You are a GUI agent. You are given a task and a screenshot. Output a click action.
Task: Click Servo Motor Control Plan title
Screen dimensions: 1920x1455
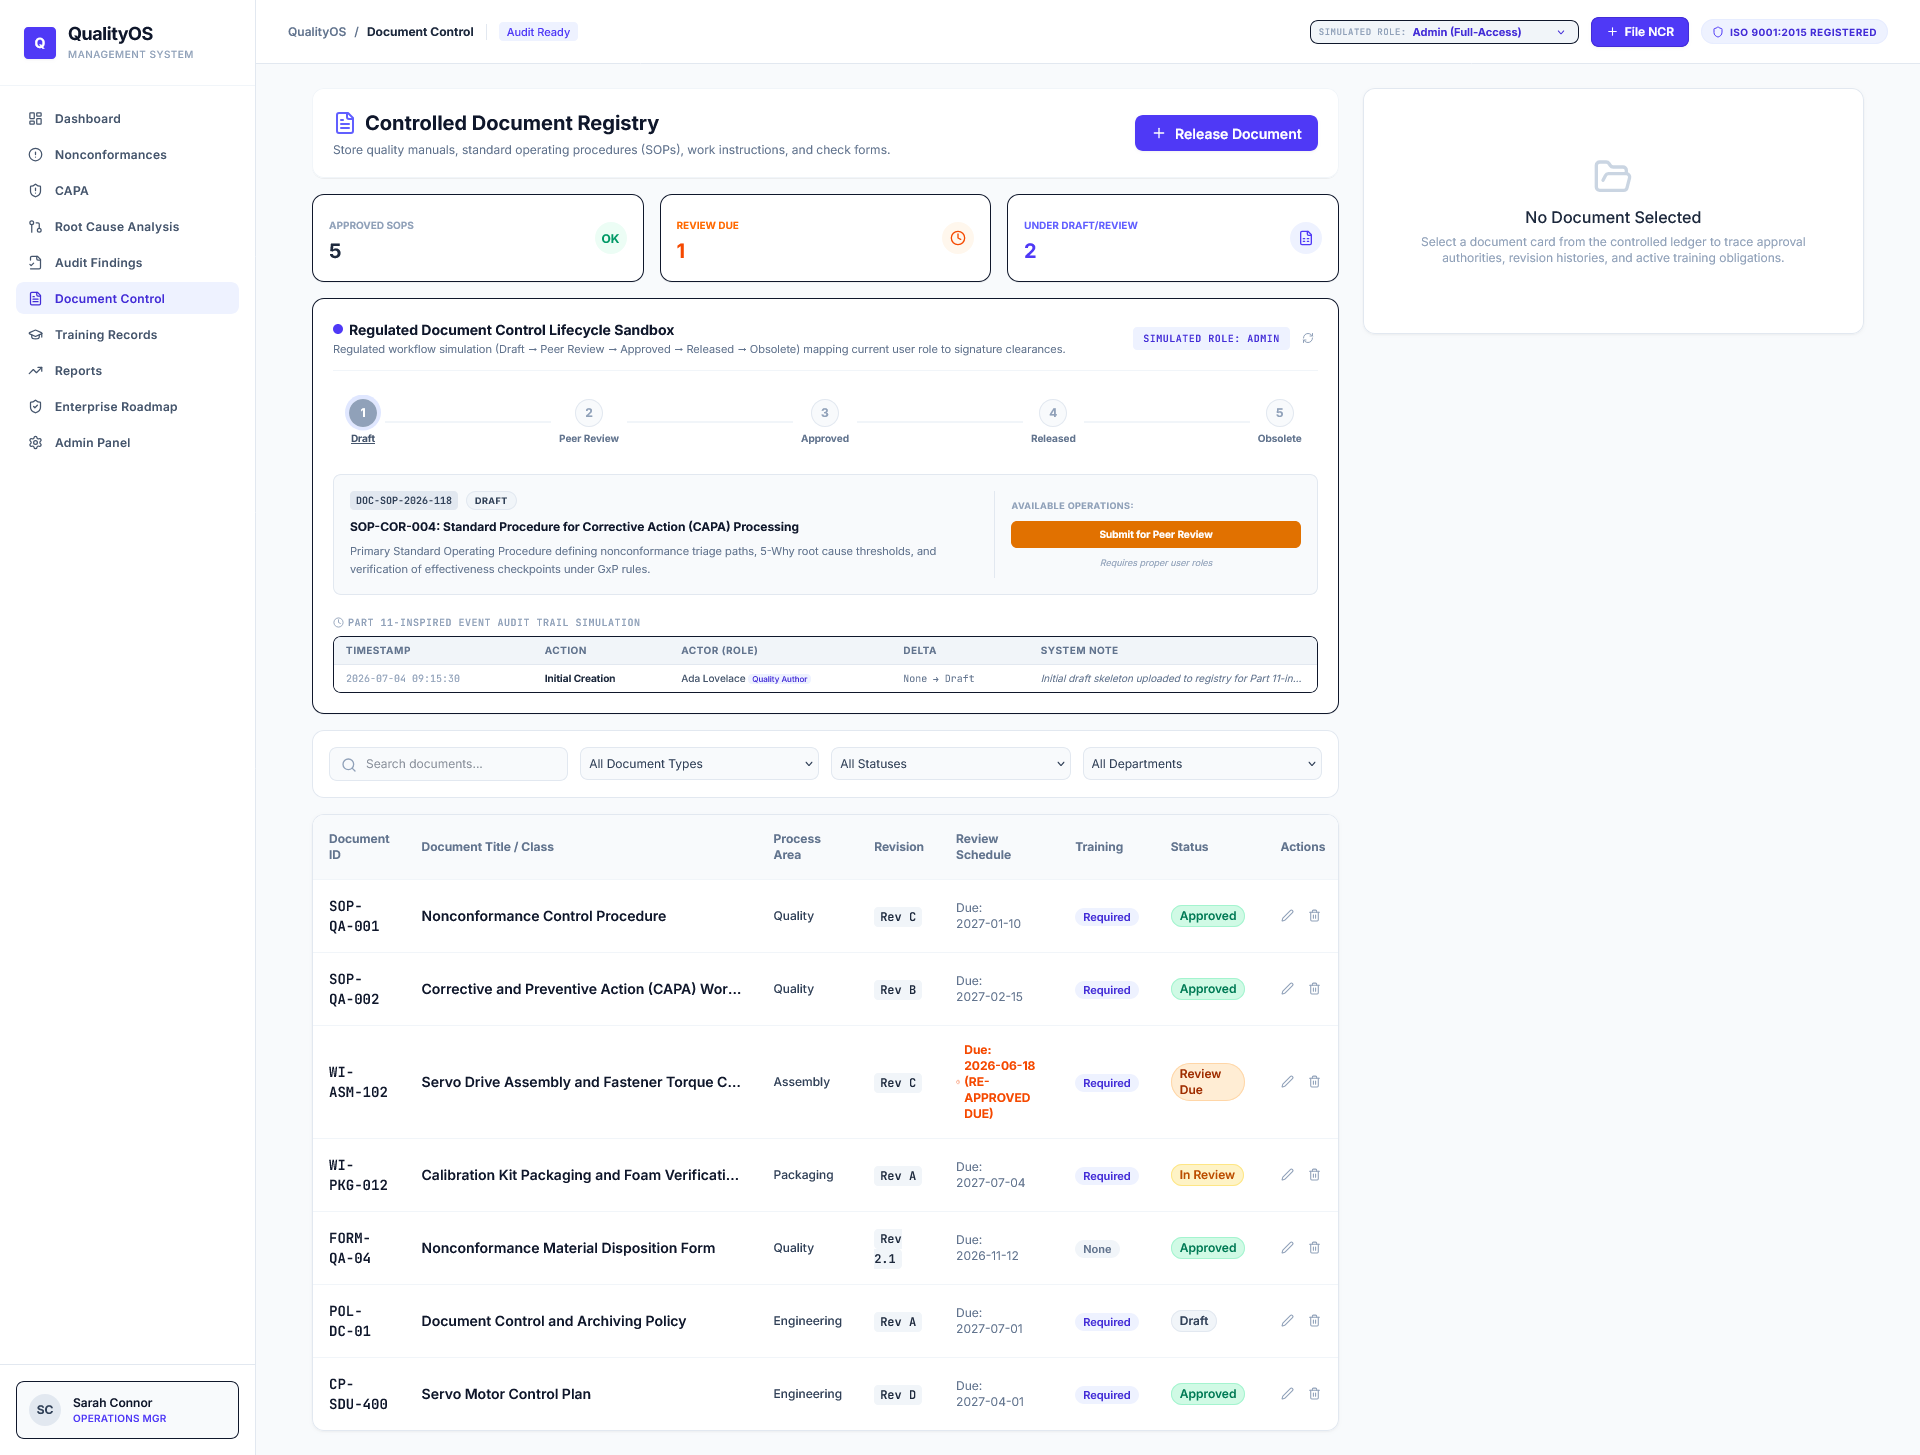(506, 1394)
